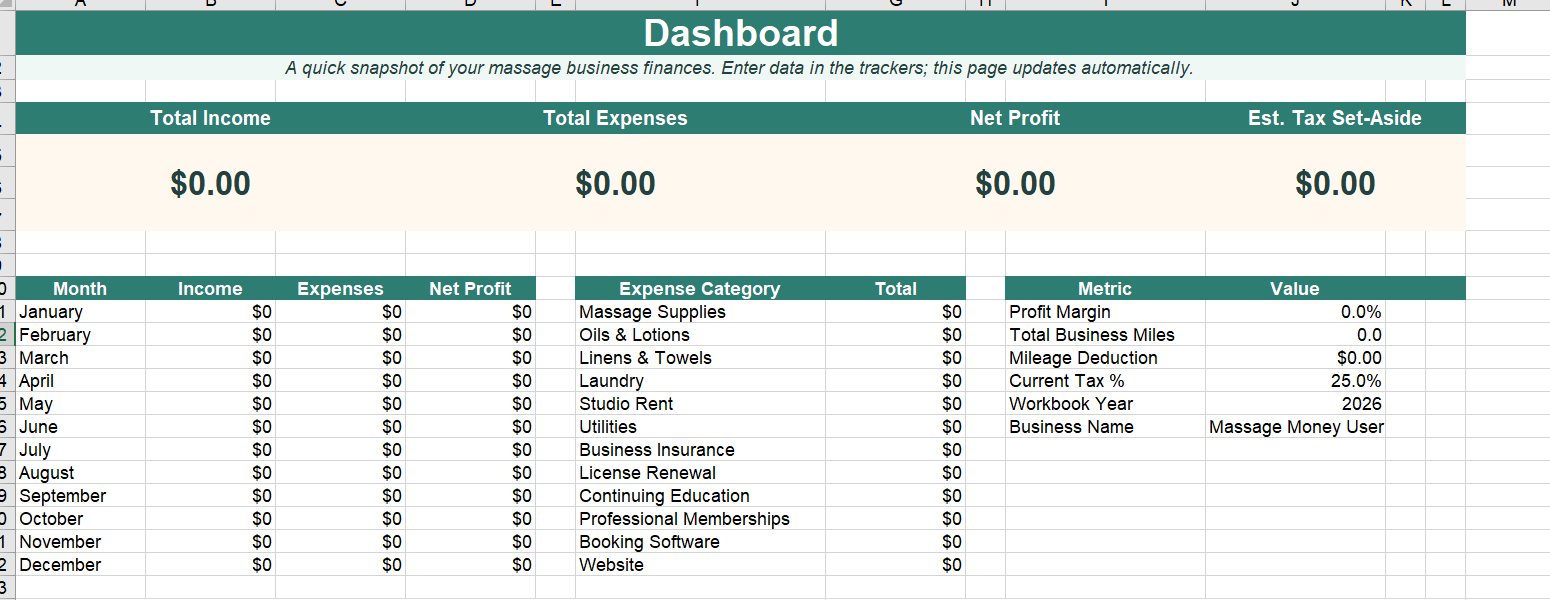Click the March month cell
1550x600 pixels.
(x=80, y=358)
